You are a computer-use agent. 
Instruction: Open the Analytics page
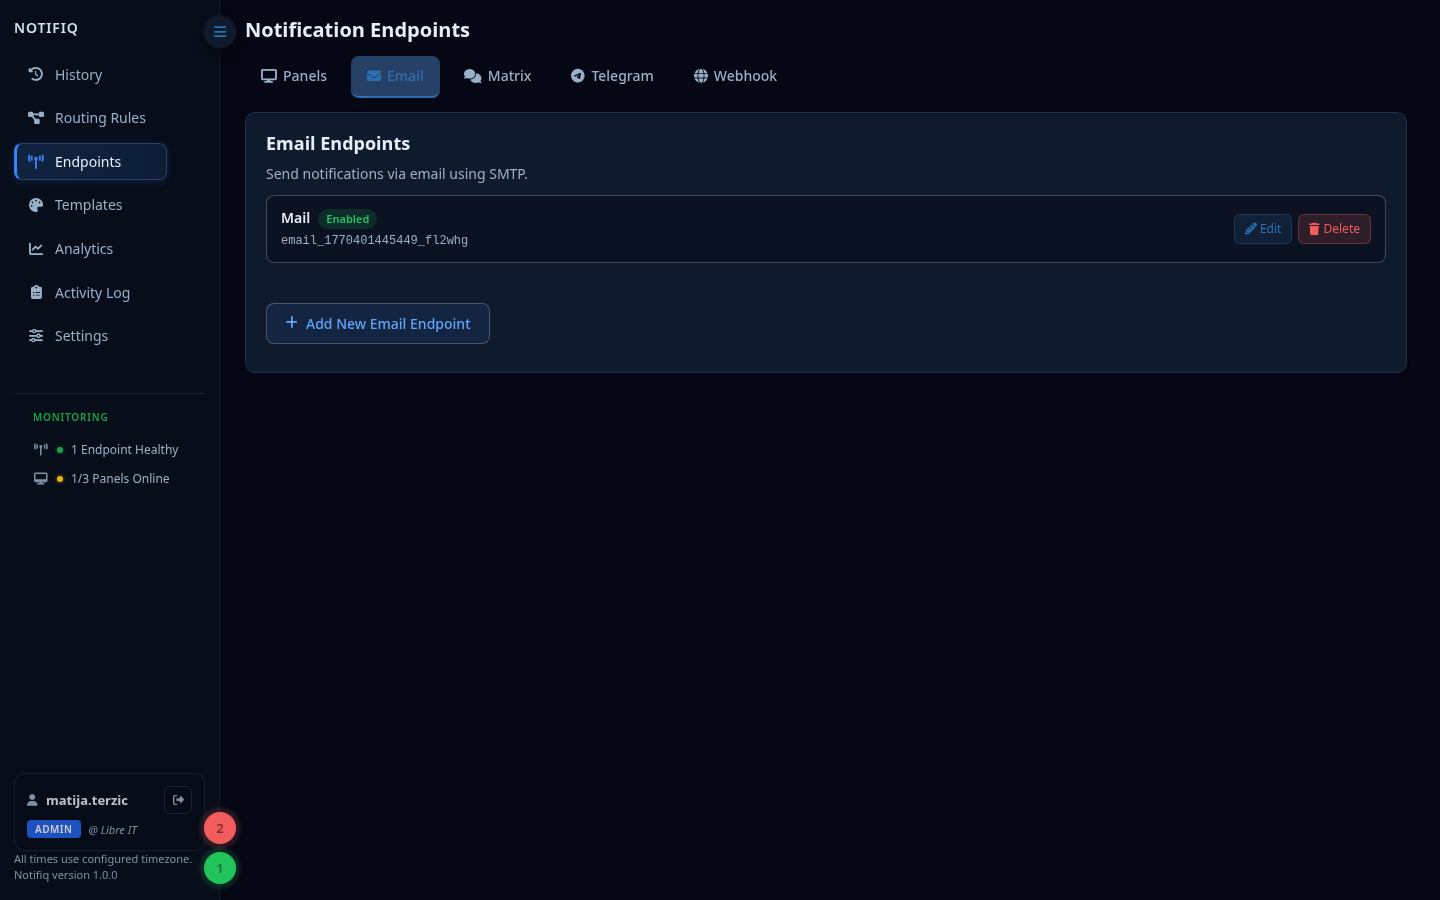coord(90,249)
